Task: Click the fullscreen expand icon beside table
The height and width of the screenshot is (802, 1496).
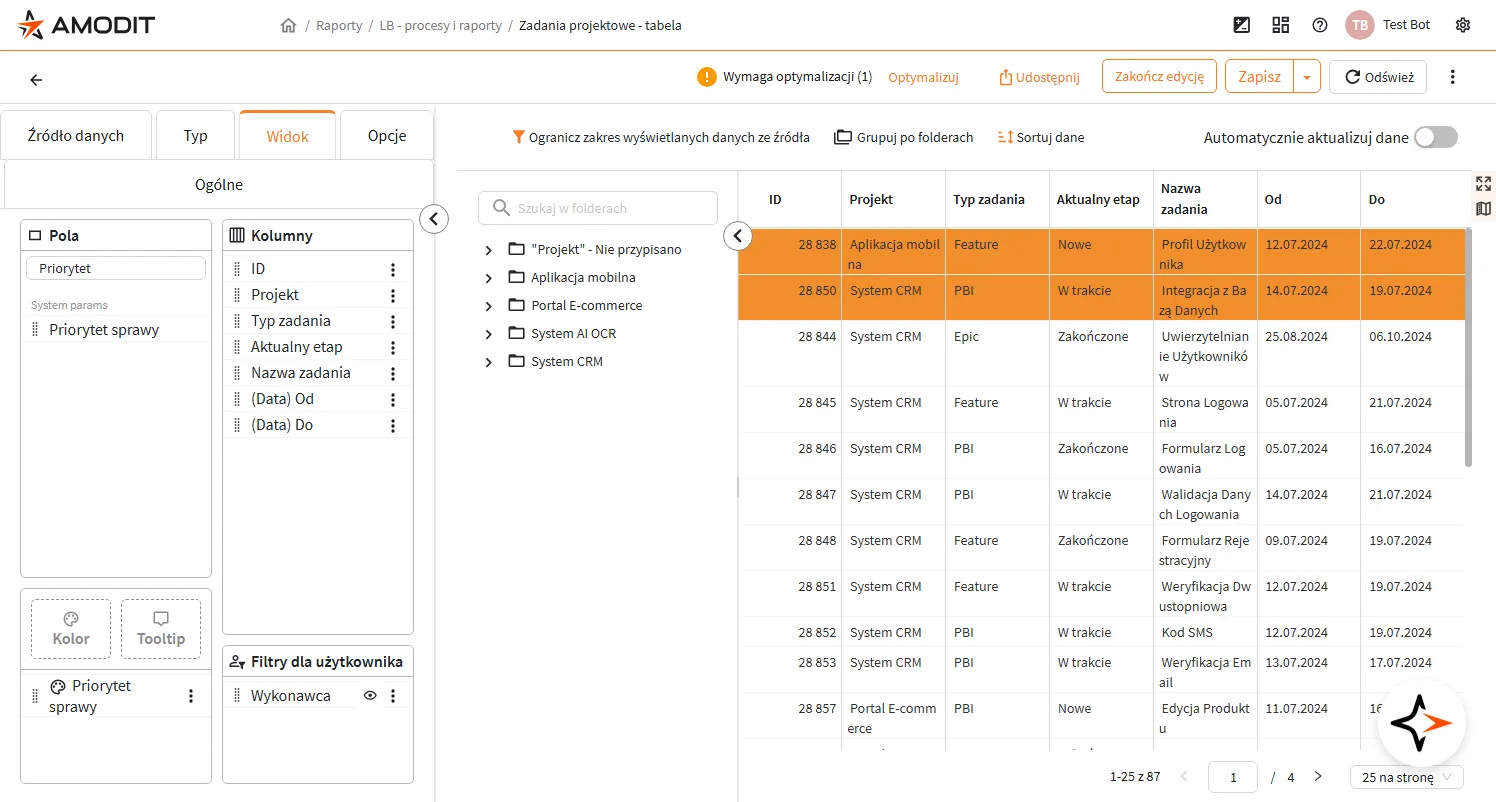Action: [1483, 183]
